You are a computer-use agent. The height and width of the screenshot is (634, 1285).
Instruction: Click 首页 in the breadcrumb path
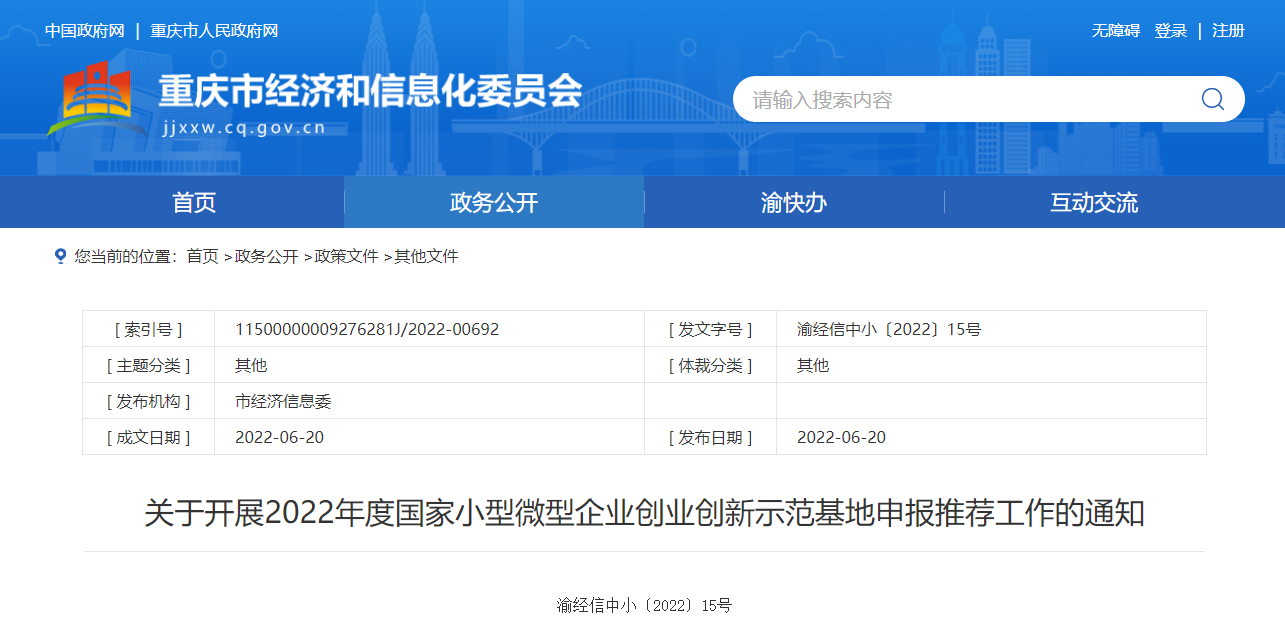click(x=202, y=256)
